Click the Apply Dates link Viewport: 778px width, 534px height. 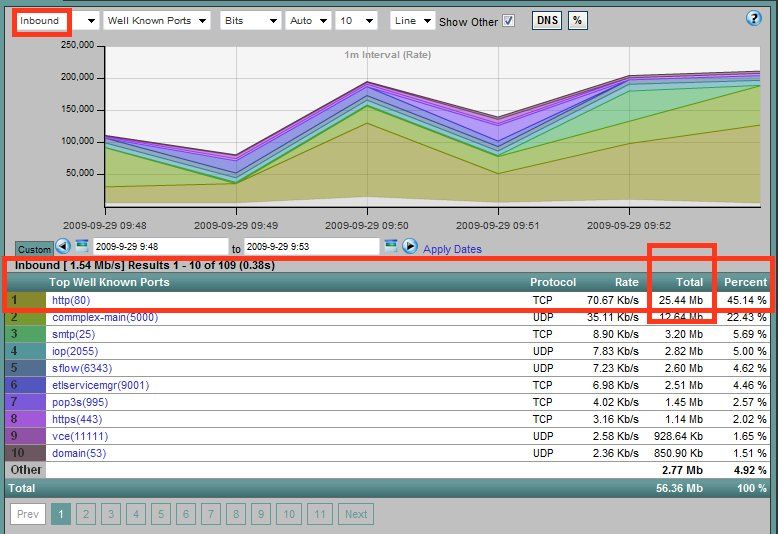452,249
